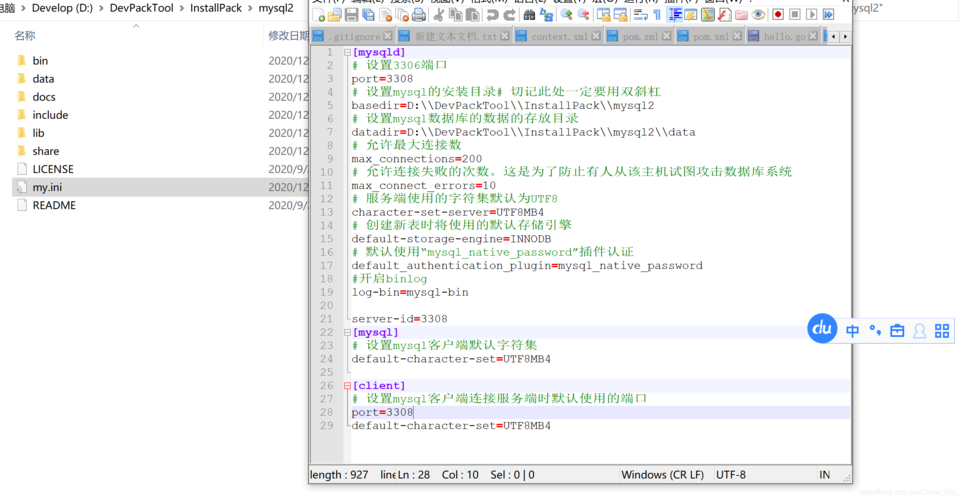This screenshot has width=964, height=500.
Task: Click the Print toolbar icon
Action: click(x=419, y=15)
